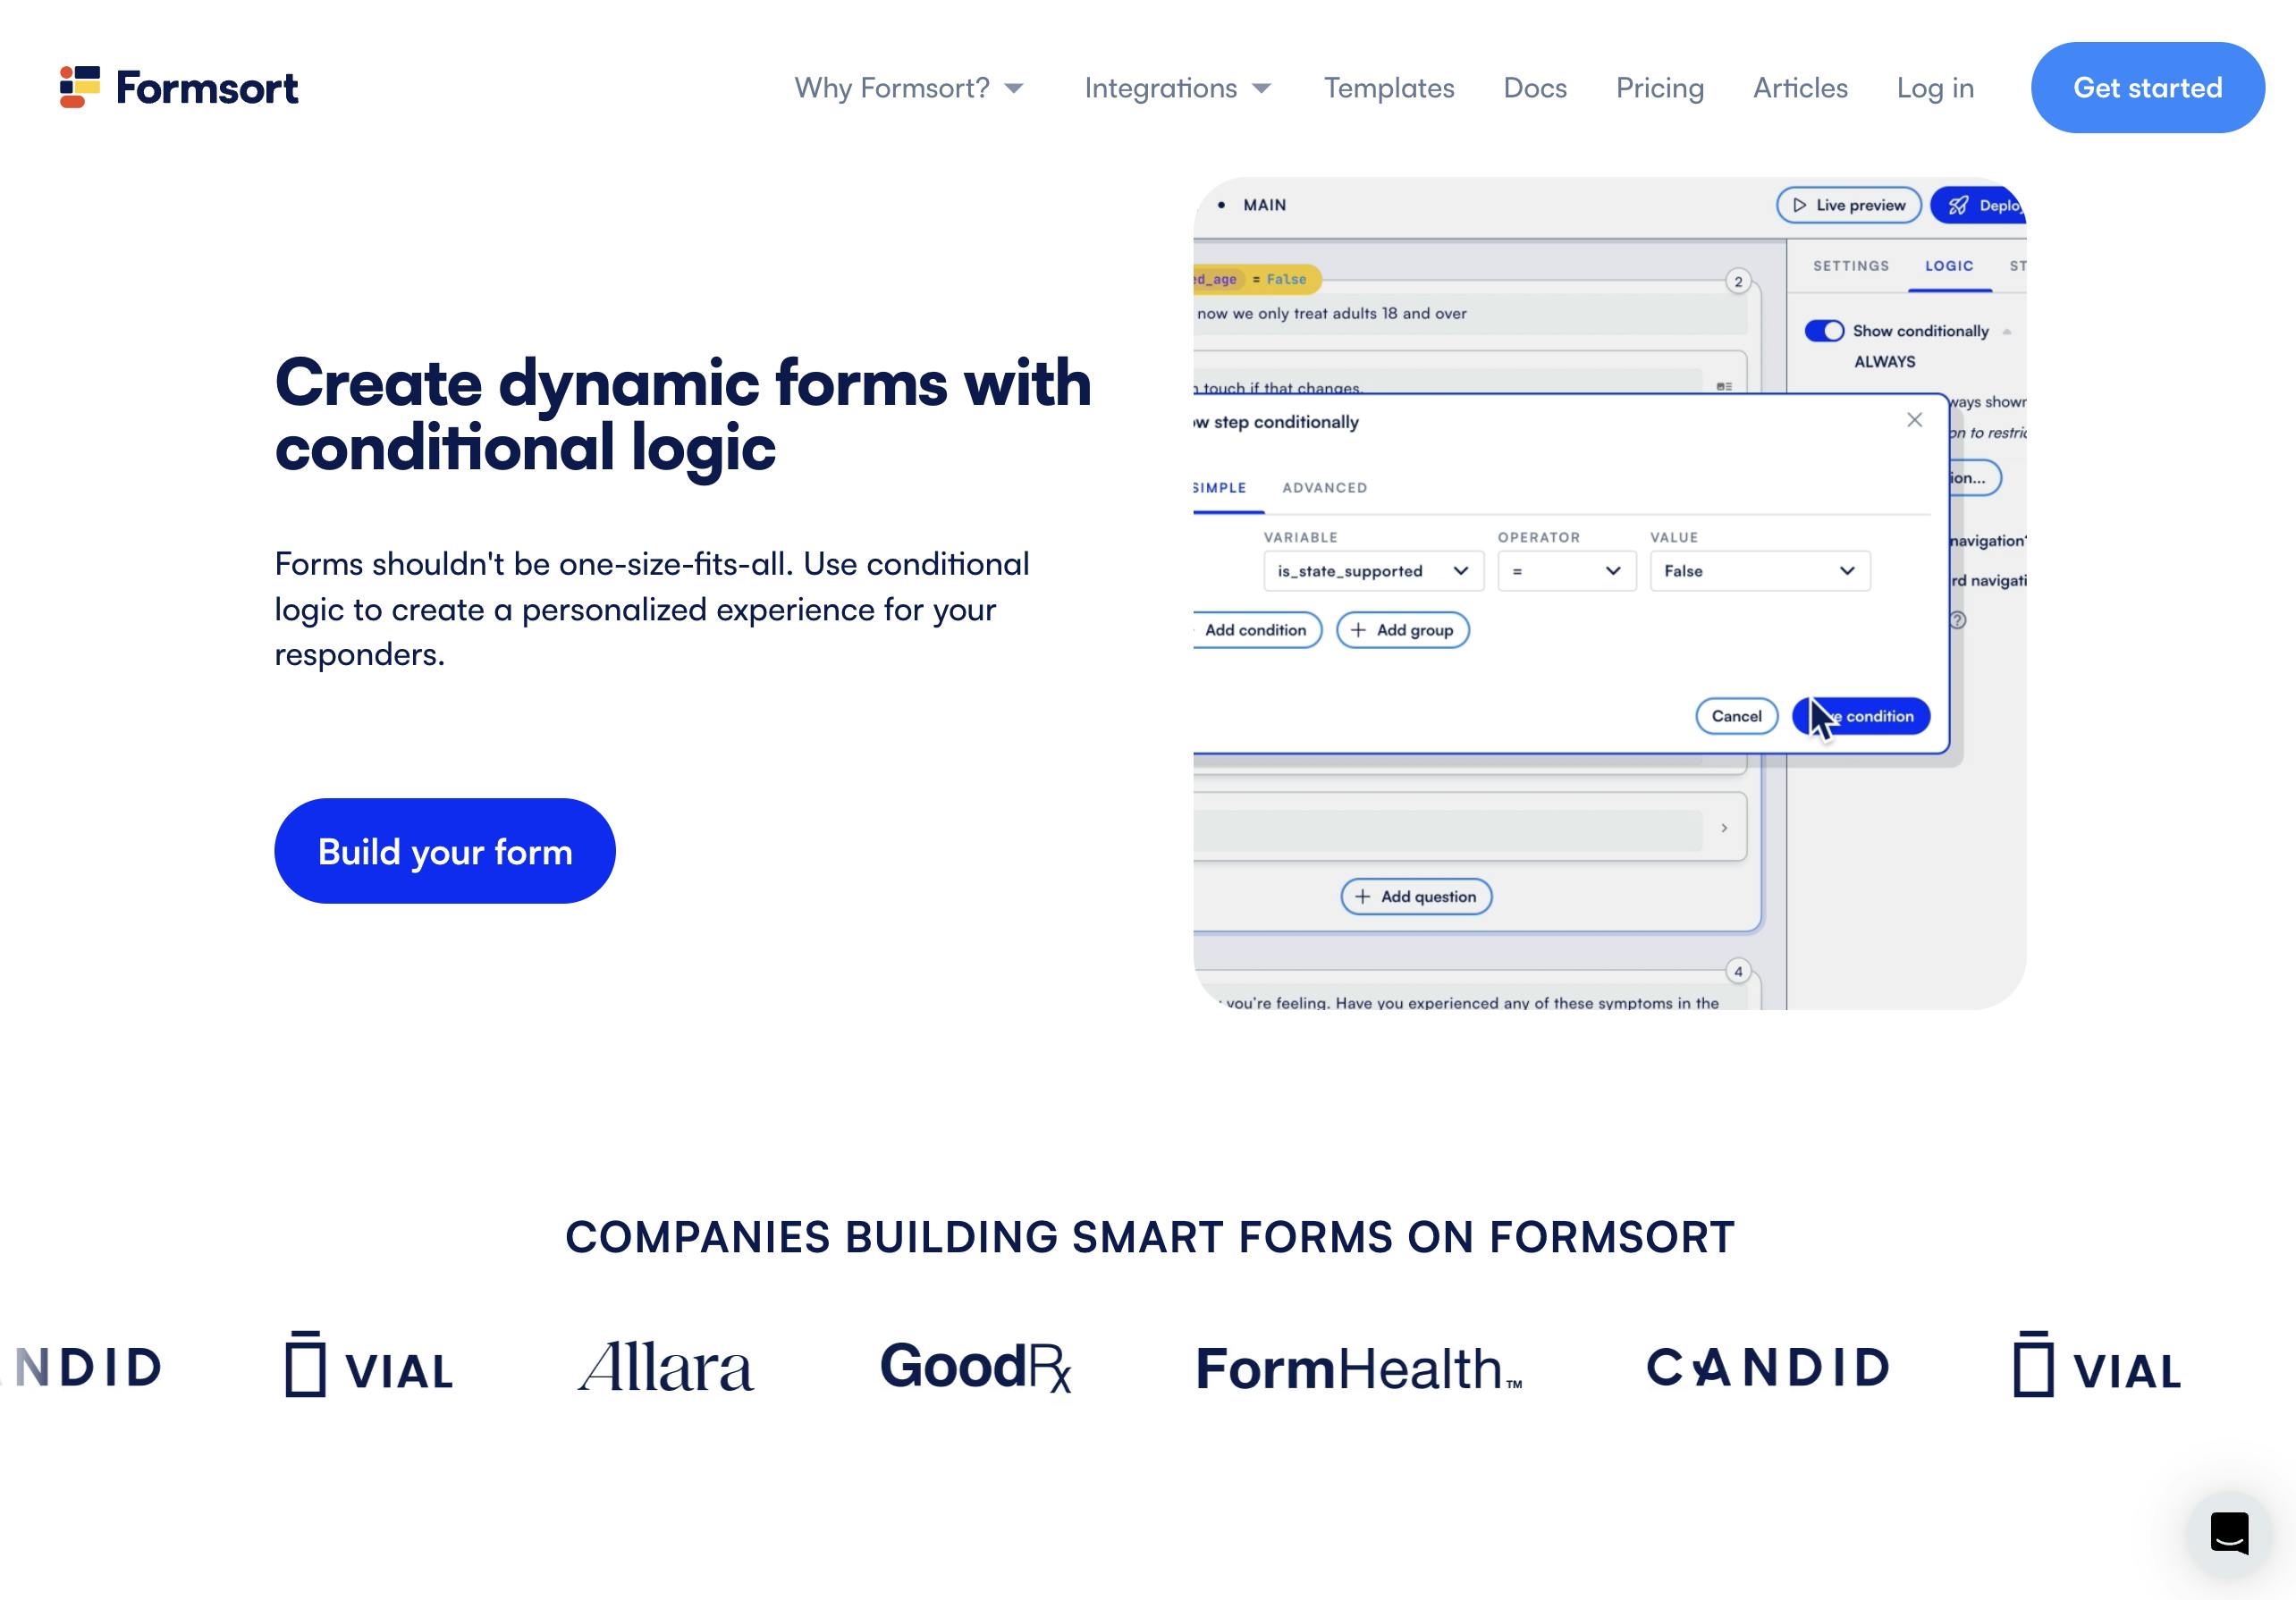Click the Save condition blue button

coord(1860,715)
